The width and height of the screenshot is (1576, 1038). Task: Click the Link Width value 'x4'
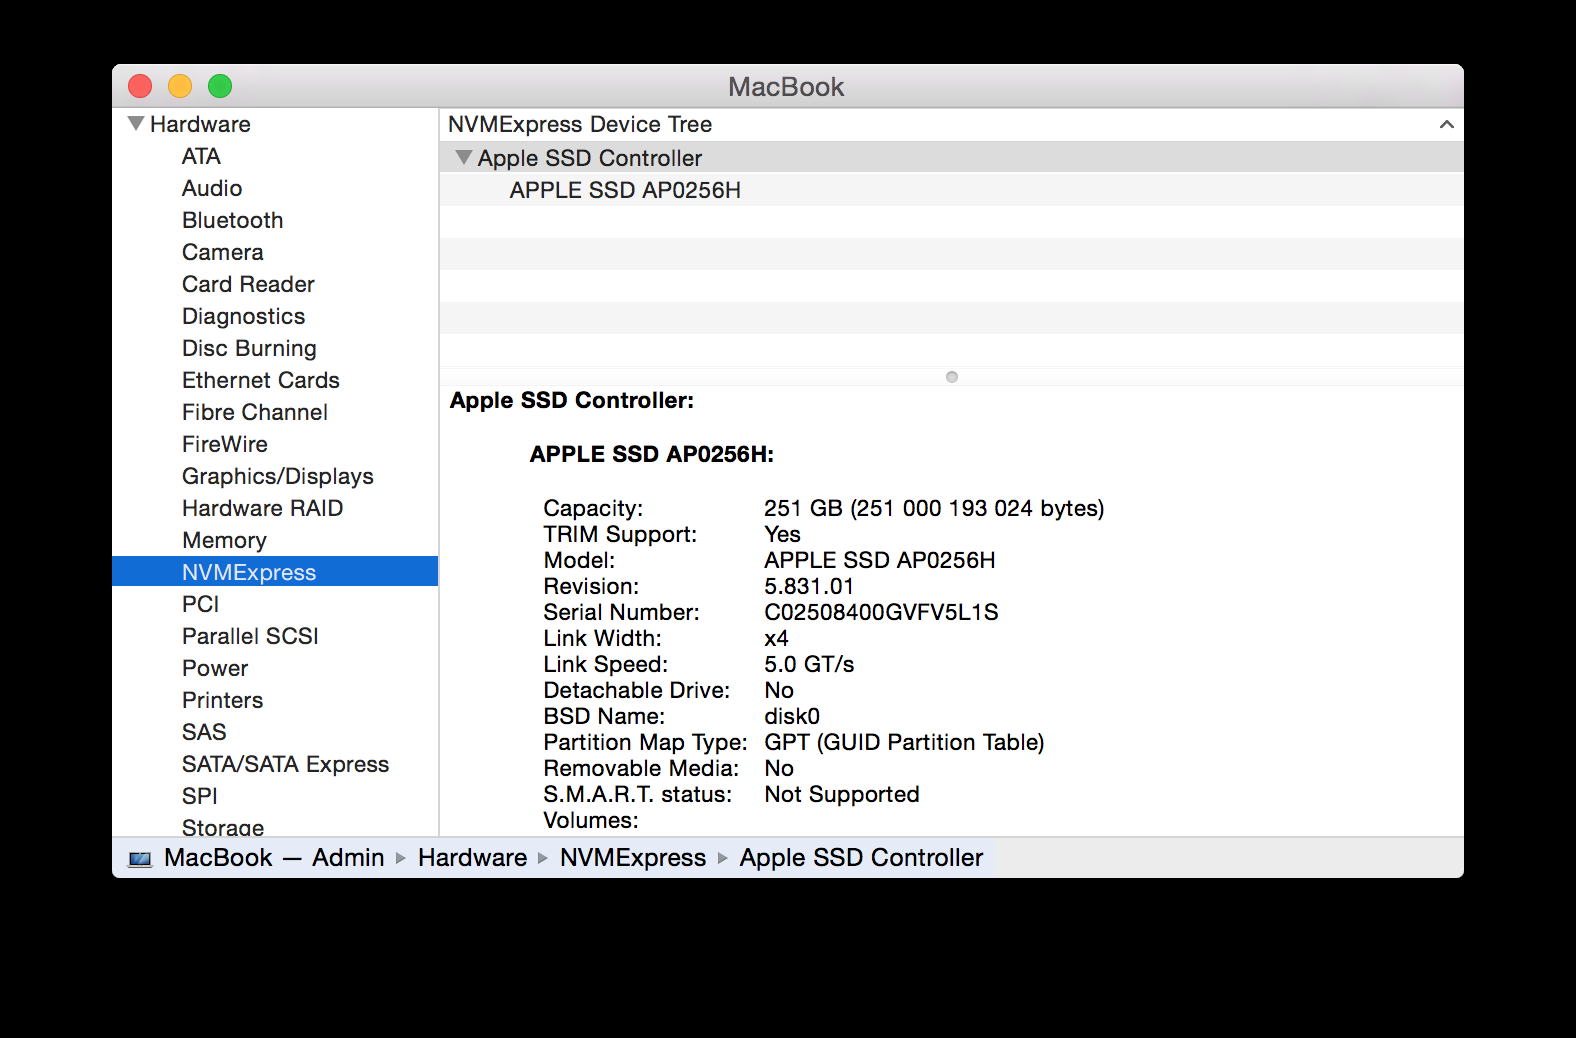point(776,638)
